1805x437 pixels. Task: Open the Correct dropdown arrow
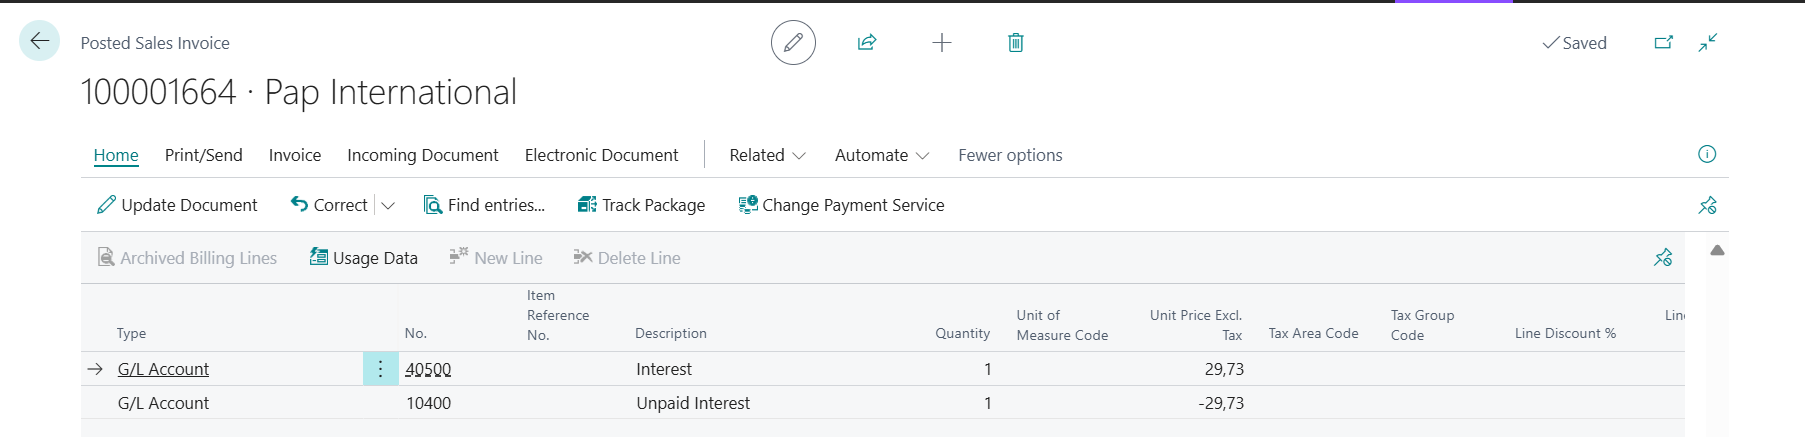388,205
